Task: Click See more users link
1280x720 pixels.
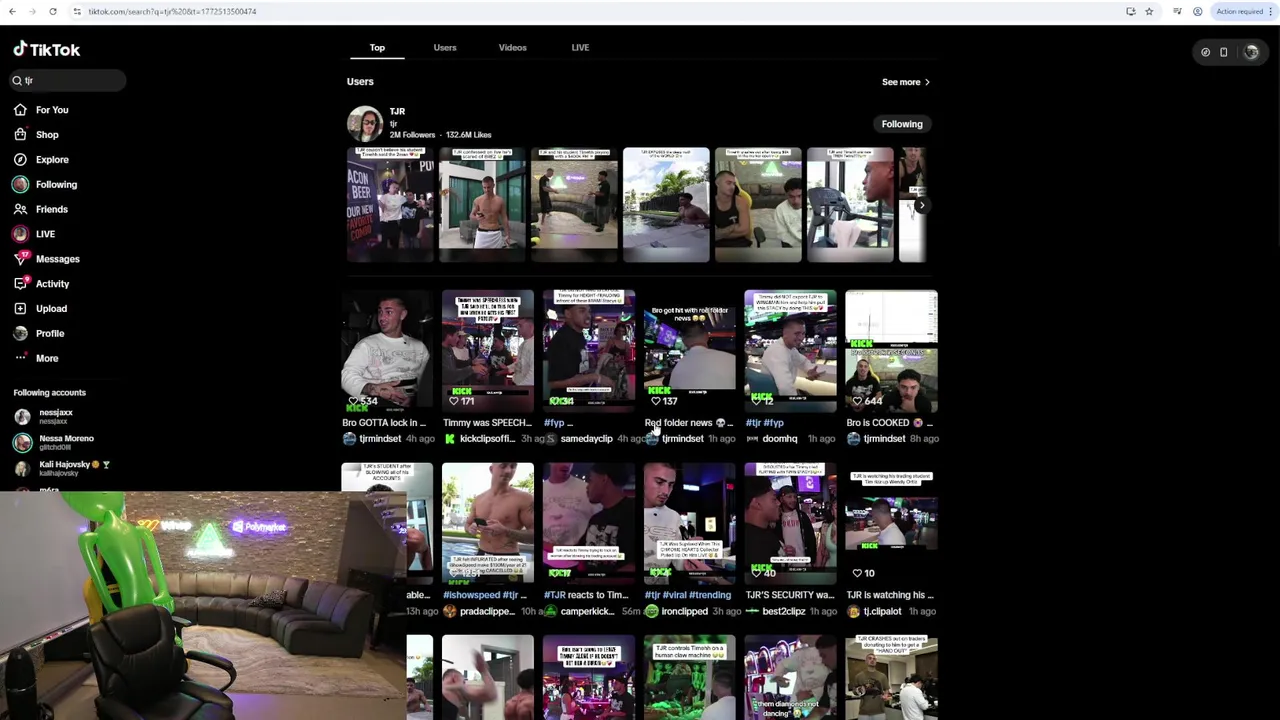Action: point(905,82)
